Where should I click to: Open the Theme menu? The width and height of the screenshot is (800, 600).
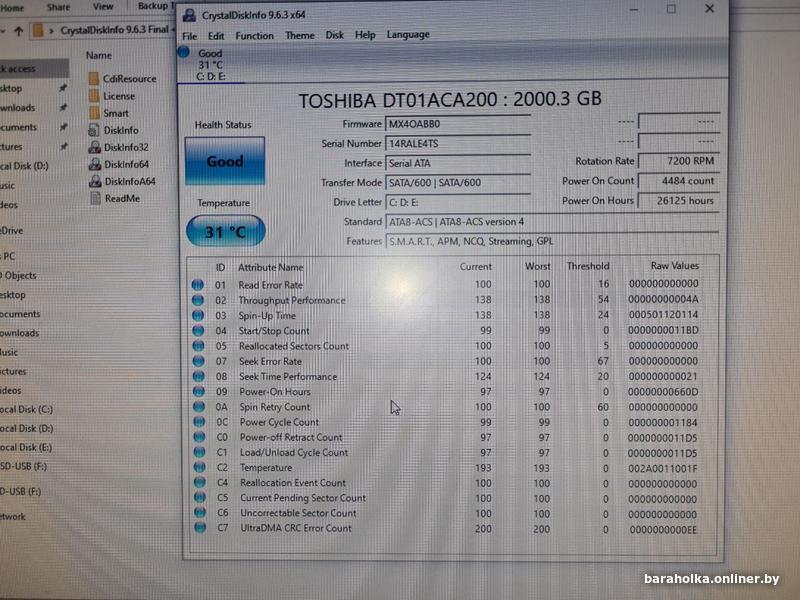[299, 36]
